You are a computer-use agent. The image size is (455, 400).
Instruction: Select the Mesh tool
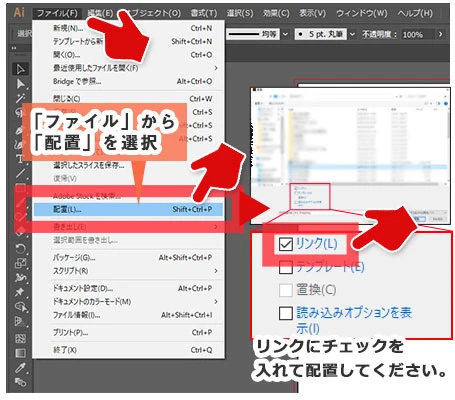click(x=20, y=338)
